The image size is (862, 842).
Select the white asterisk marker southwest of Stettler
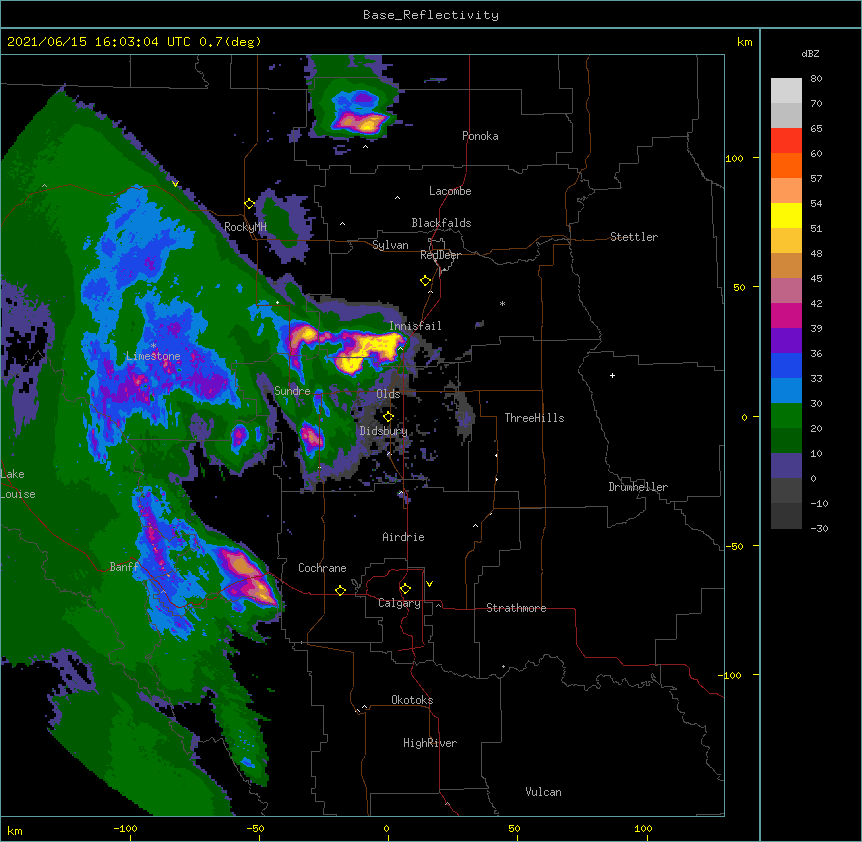[x=502, y=303]
